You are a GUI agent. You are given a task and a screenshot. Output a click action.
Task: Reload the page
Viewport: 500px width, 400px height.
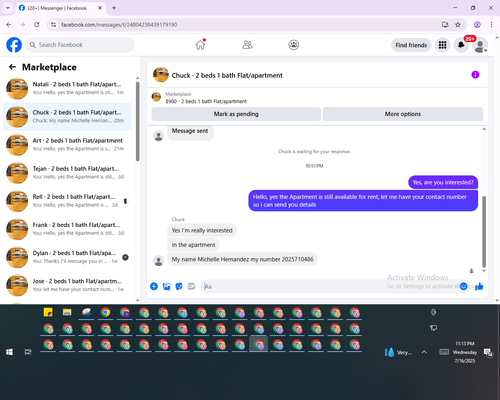[x=37, y=25]
